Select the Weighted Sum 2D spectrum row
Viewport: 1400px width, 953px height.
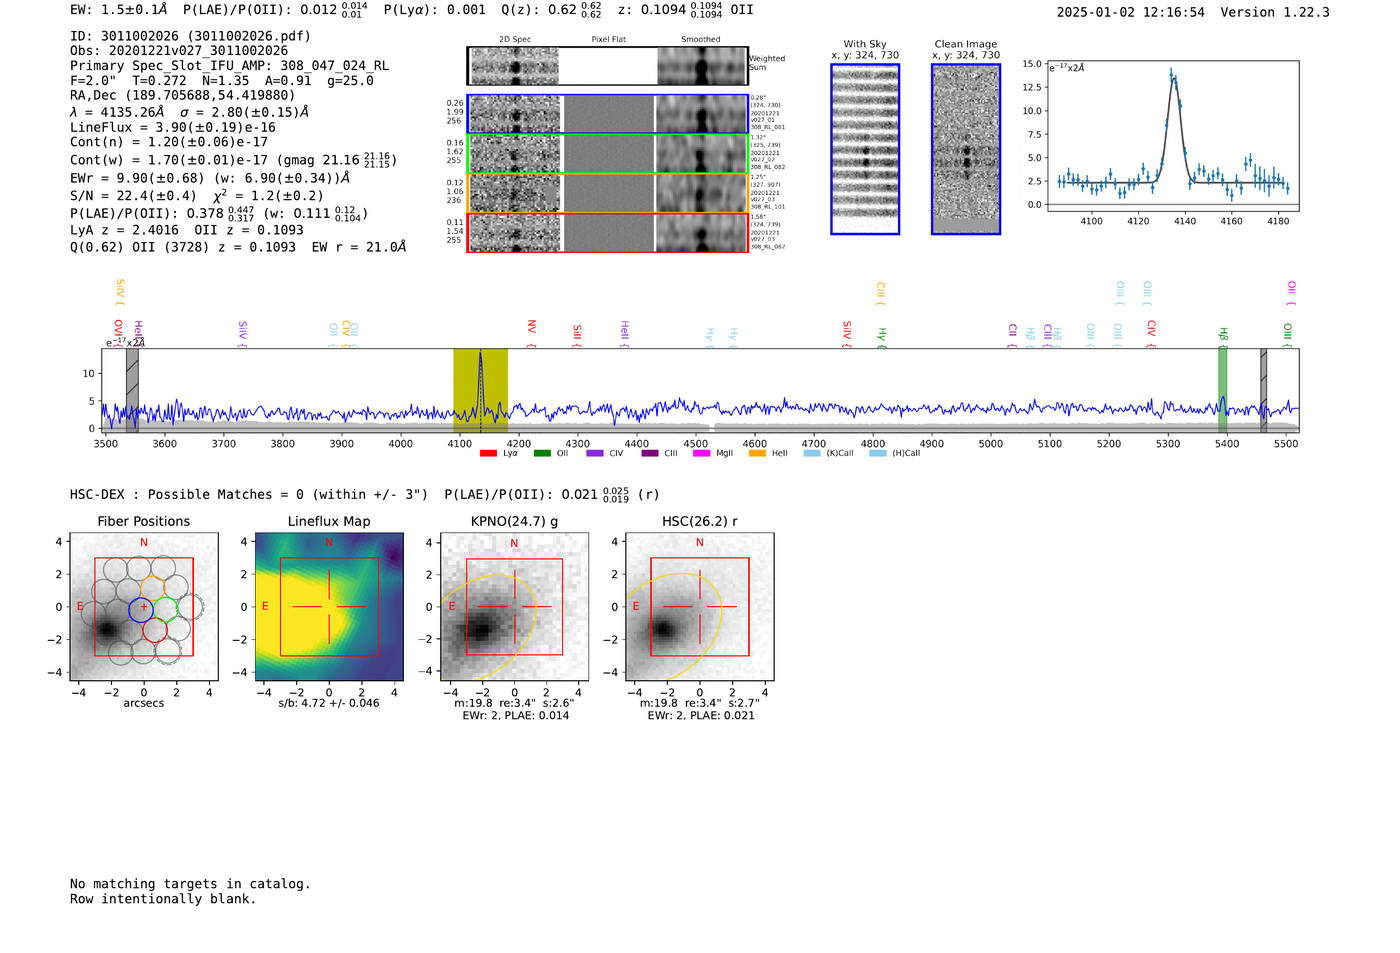(x=608, y=66)
